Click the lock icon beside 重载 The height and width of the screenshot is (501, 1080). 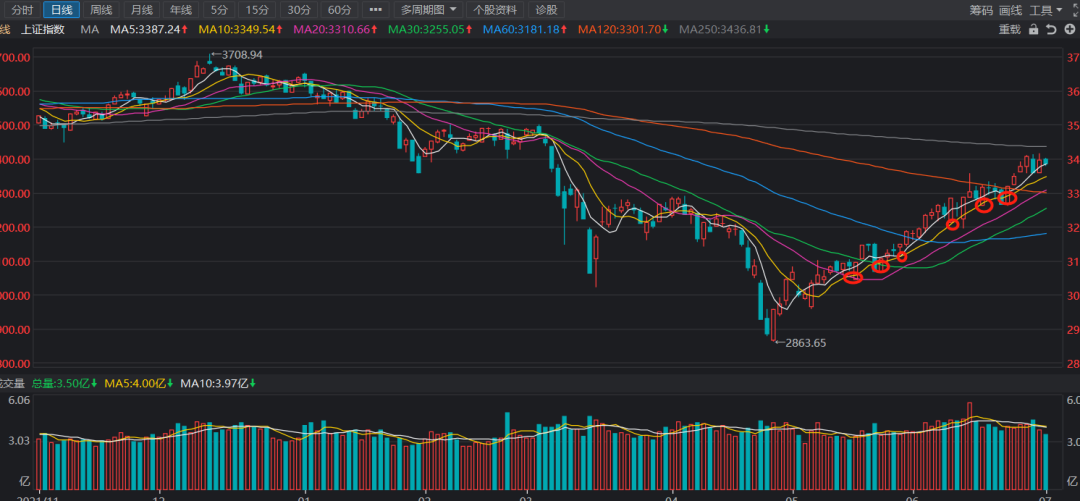(x=1035, y=30)
